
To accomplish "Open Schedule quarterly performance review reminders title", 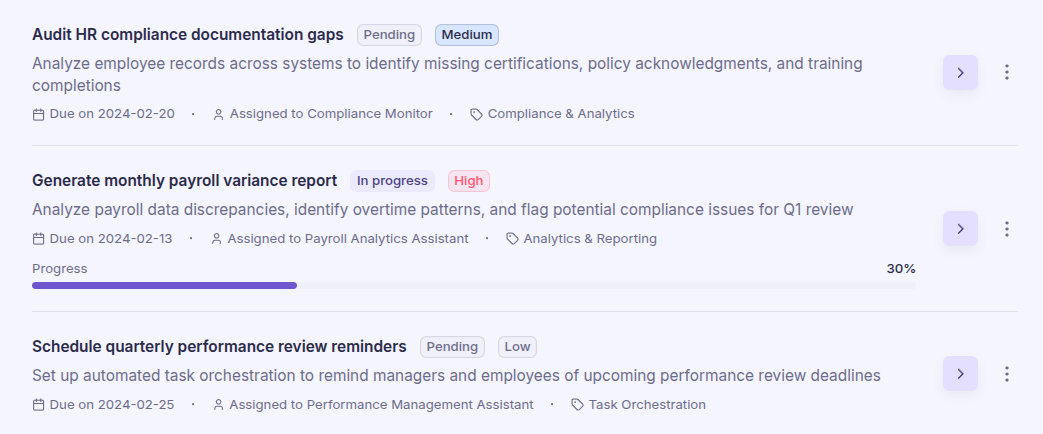I will pos(219,347).
